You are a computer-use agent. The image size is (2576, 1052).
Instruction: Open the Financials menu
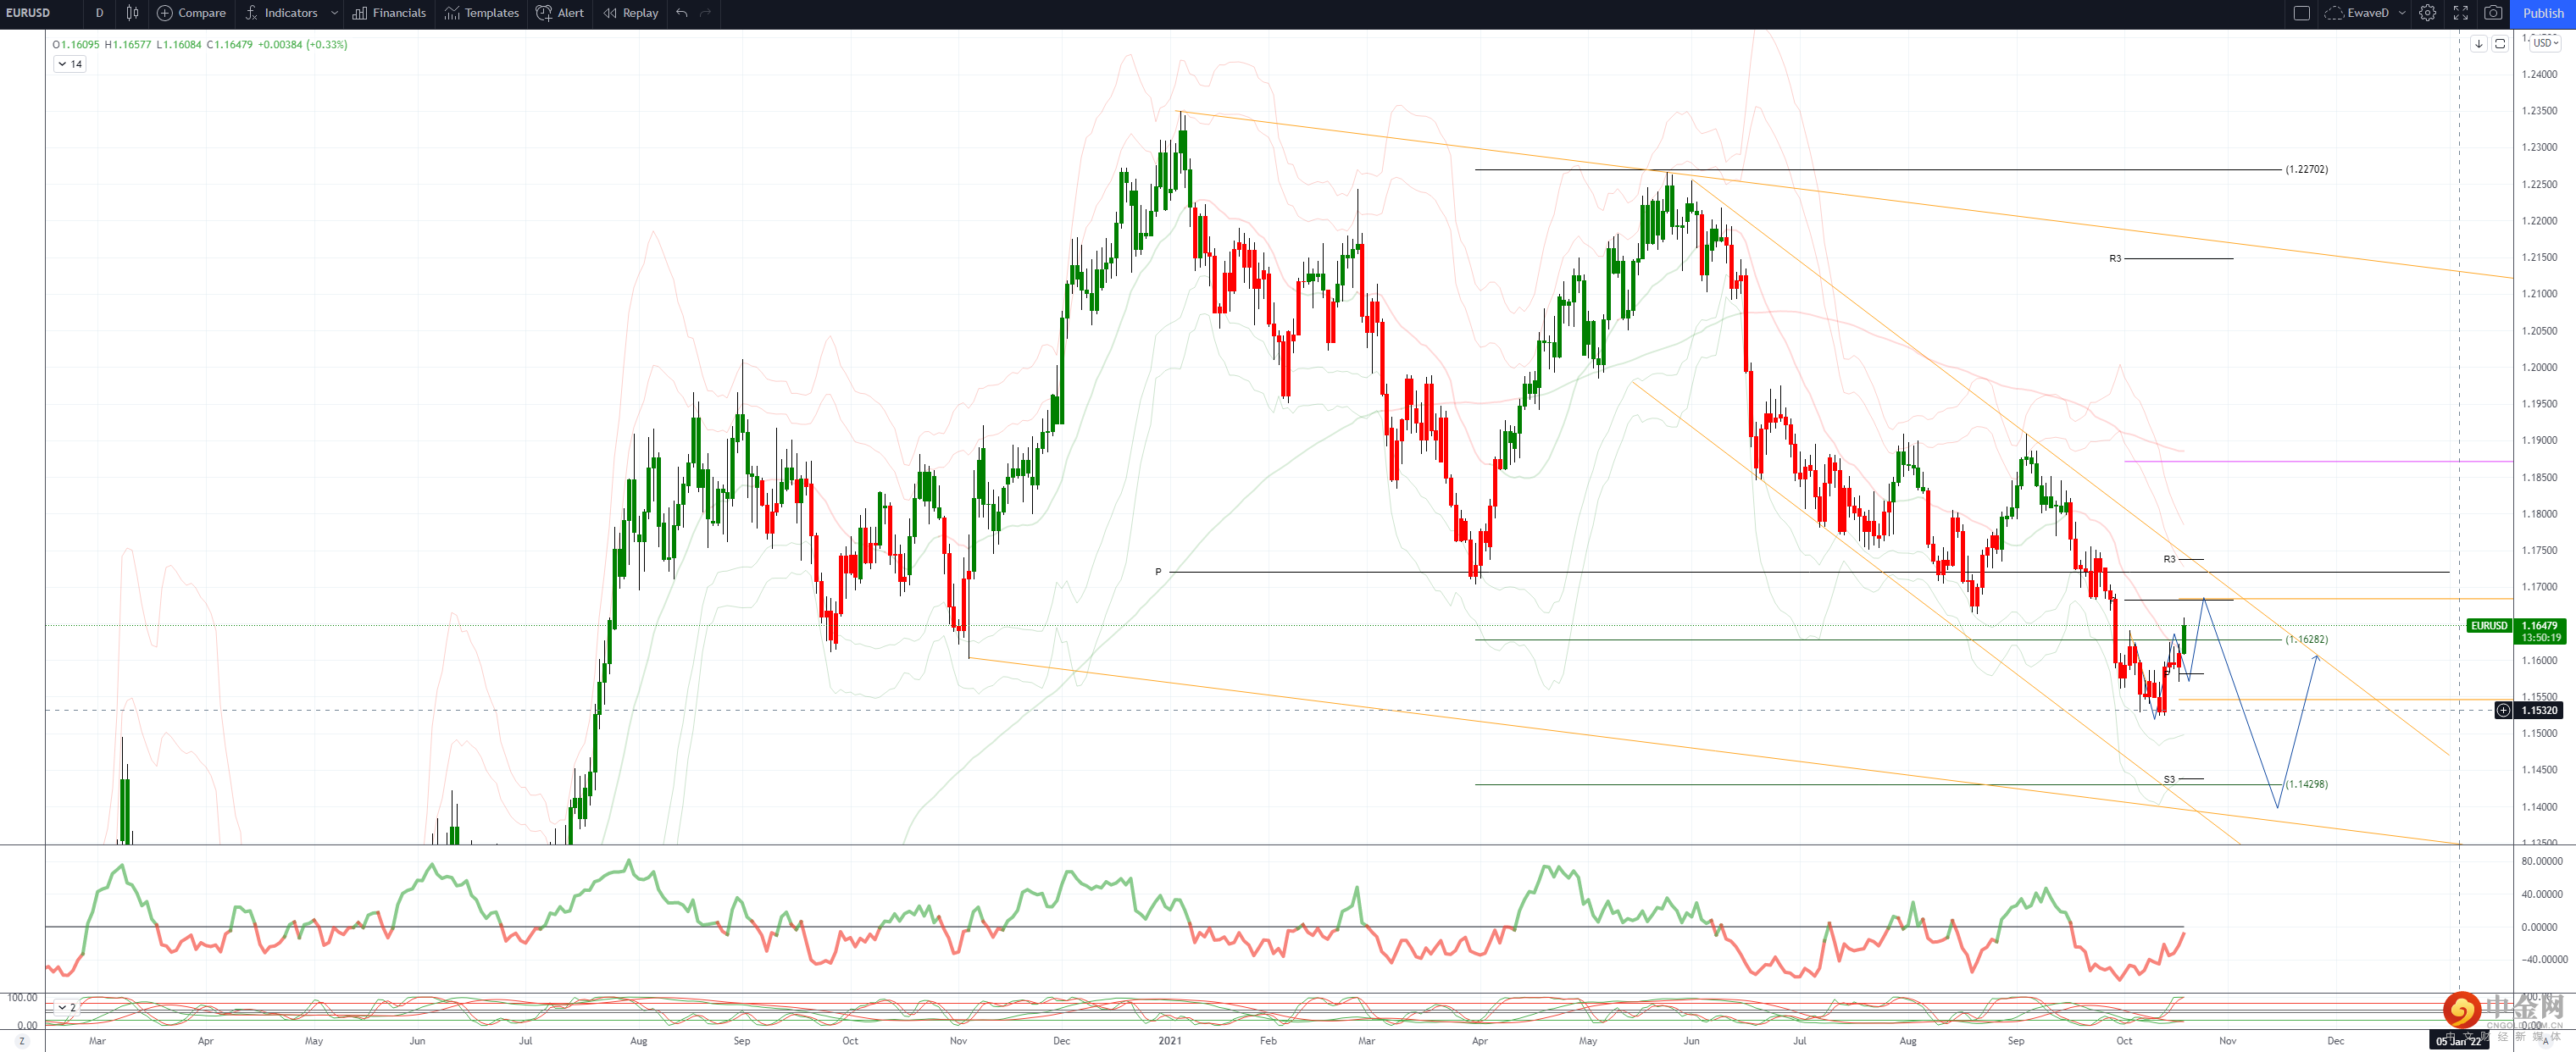(389, 13)
